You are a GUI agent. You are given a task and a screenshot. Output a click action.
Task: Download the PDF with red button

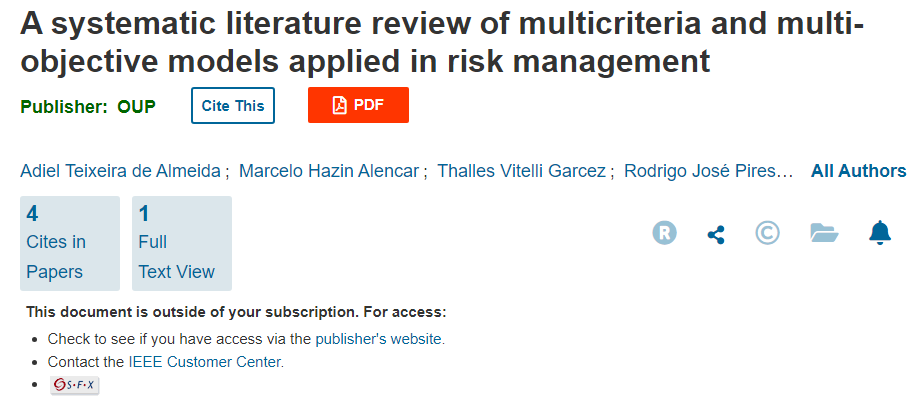[x=358, y=105]
